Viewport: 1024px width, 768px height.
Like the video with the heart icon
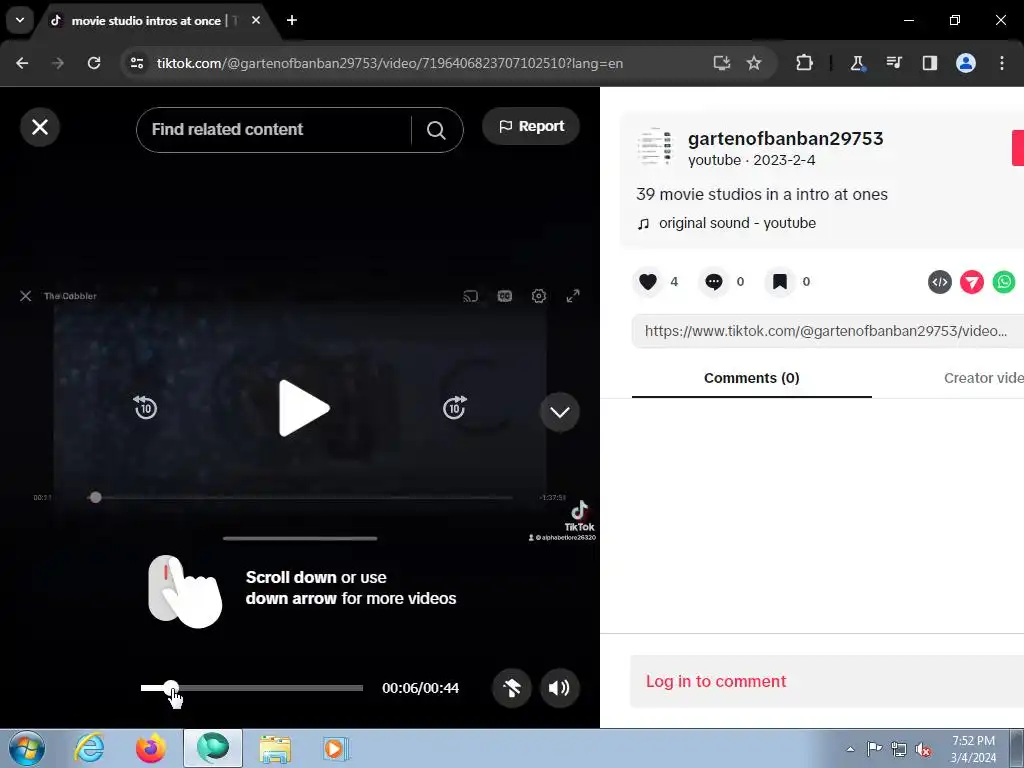click(648, 281)
